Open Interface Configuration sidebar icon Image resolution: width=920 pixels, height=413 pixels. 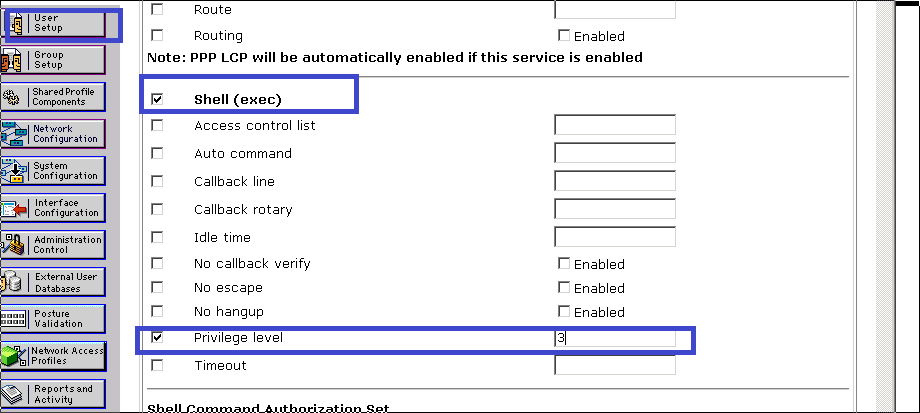[53, 208]
